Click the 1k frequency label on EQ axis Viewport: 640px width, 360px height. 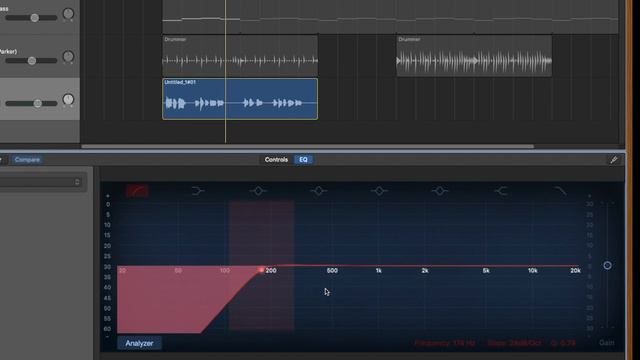click(x=379, y=271)
